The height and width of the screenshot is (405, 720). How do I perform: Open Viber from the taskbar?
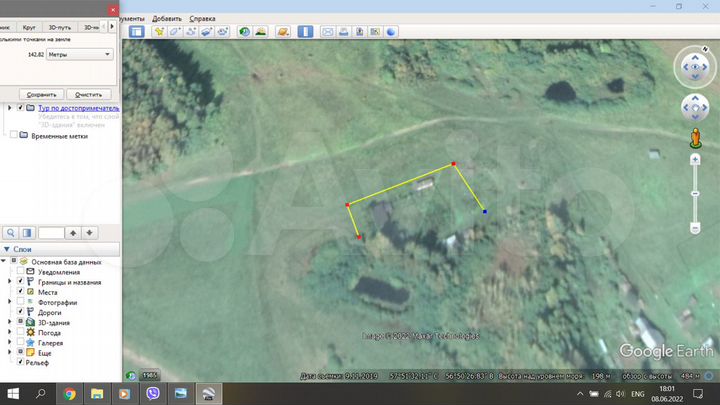pyautogui.click(x=152, y=394)
